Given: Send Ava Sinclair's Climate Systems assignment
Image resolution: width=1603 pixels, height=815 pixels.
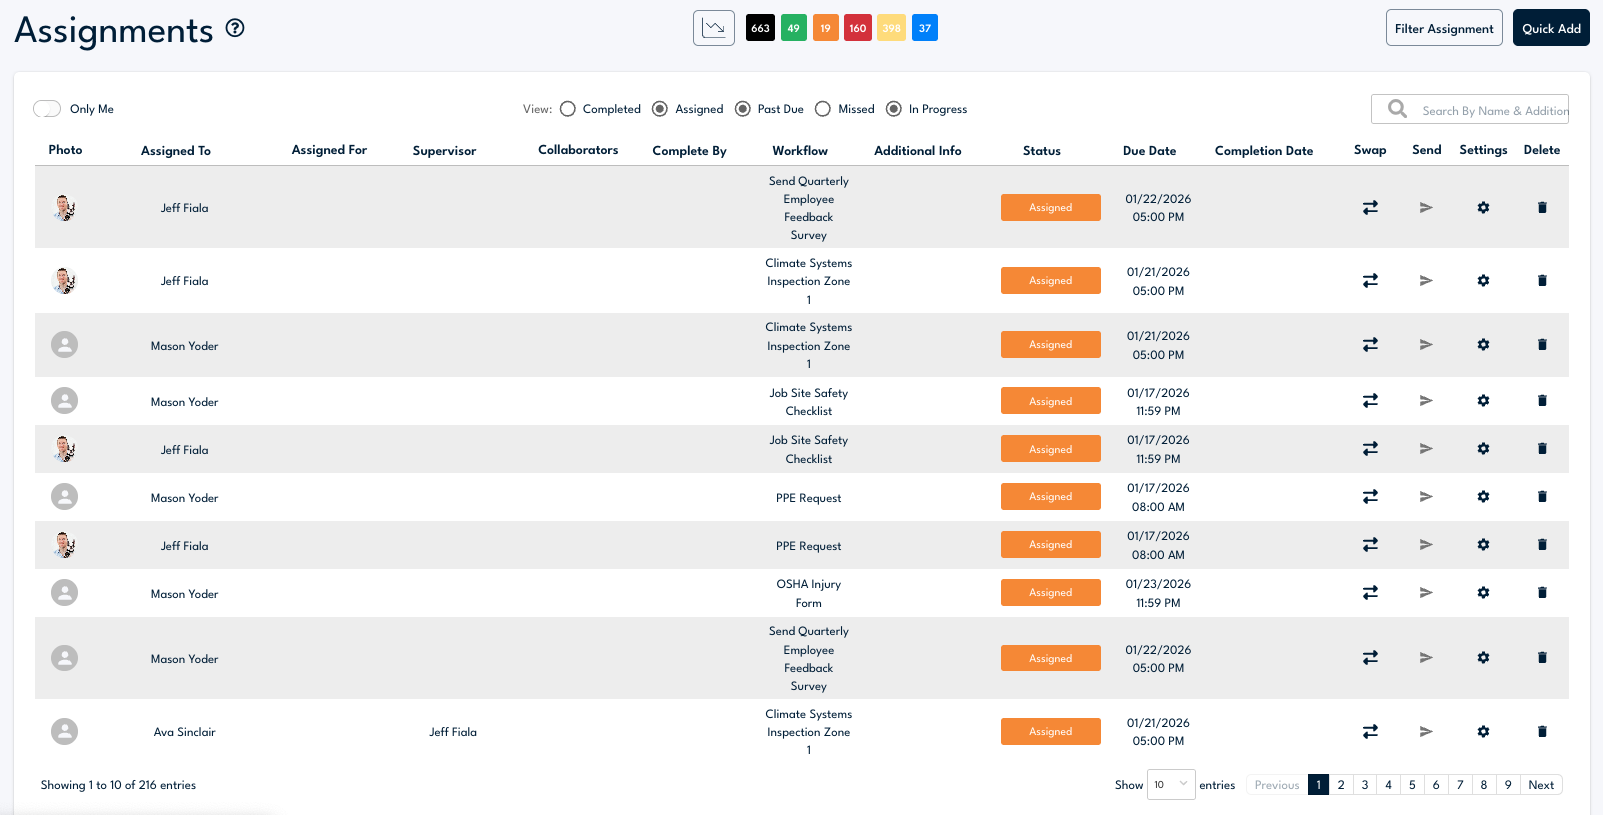Looking at the screenshot, I should pyautogui.click(x=1426, y=732).
